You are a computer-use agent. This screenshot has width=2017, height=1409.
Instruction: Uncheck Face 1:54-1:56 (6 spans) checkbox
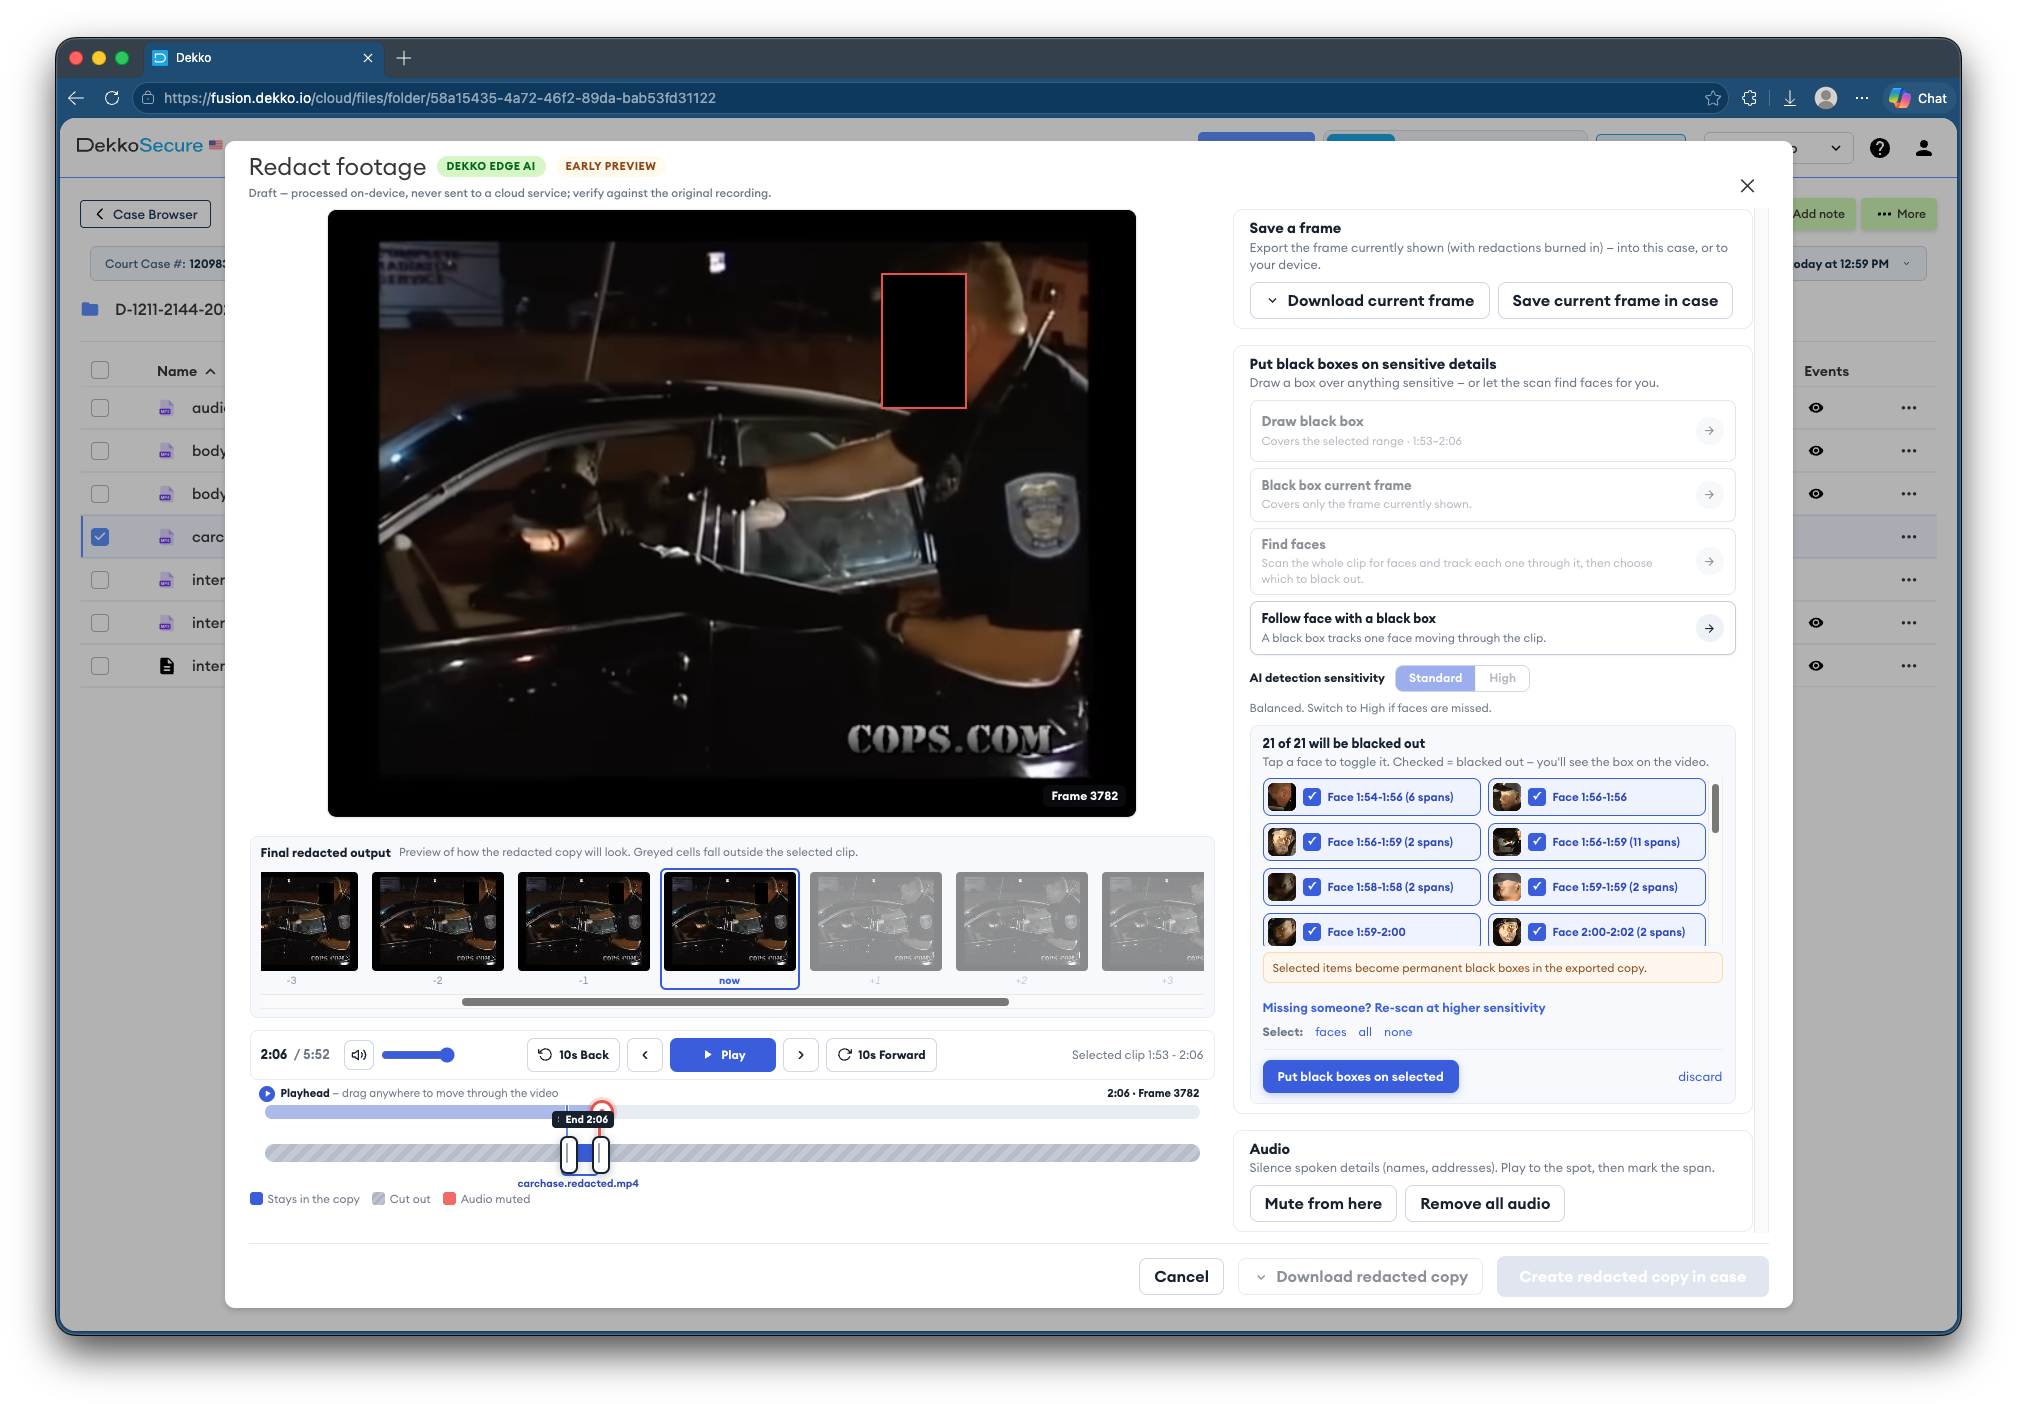click(1312, 797)
